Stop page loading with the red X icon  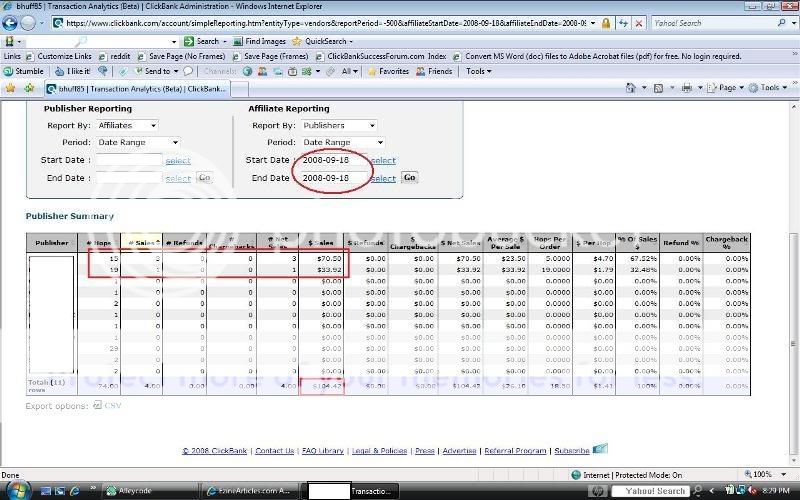pyautogui.click(x=639, y=23)
